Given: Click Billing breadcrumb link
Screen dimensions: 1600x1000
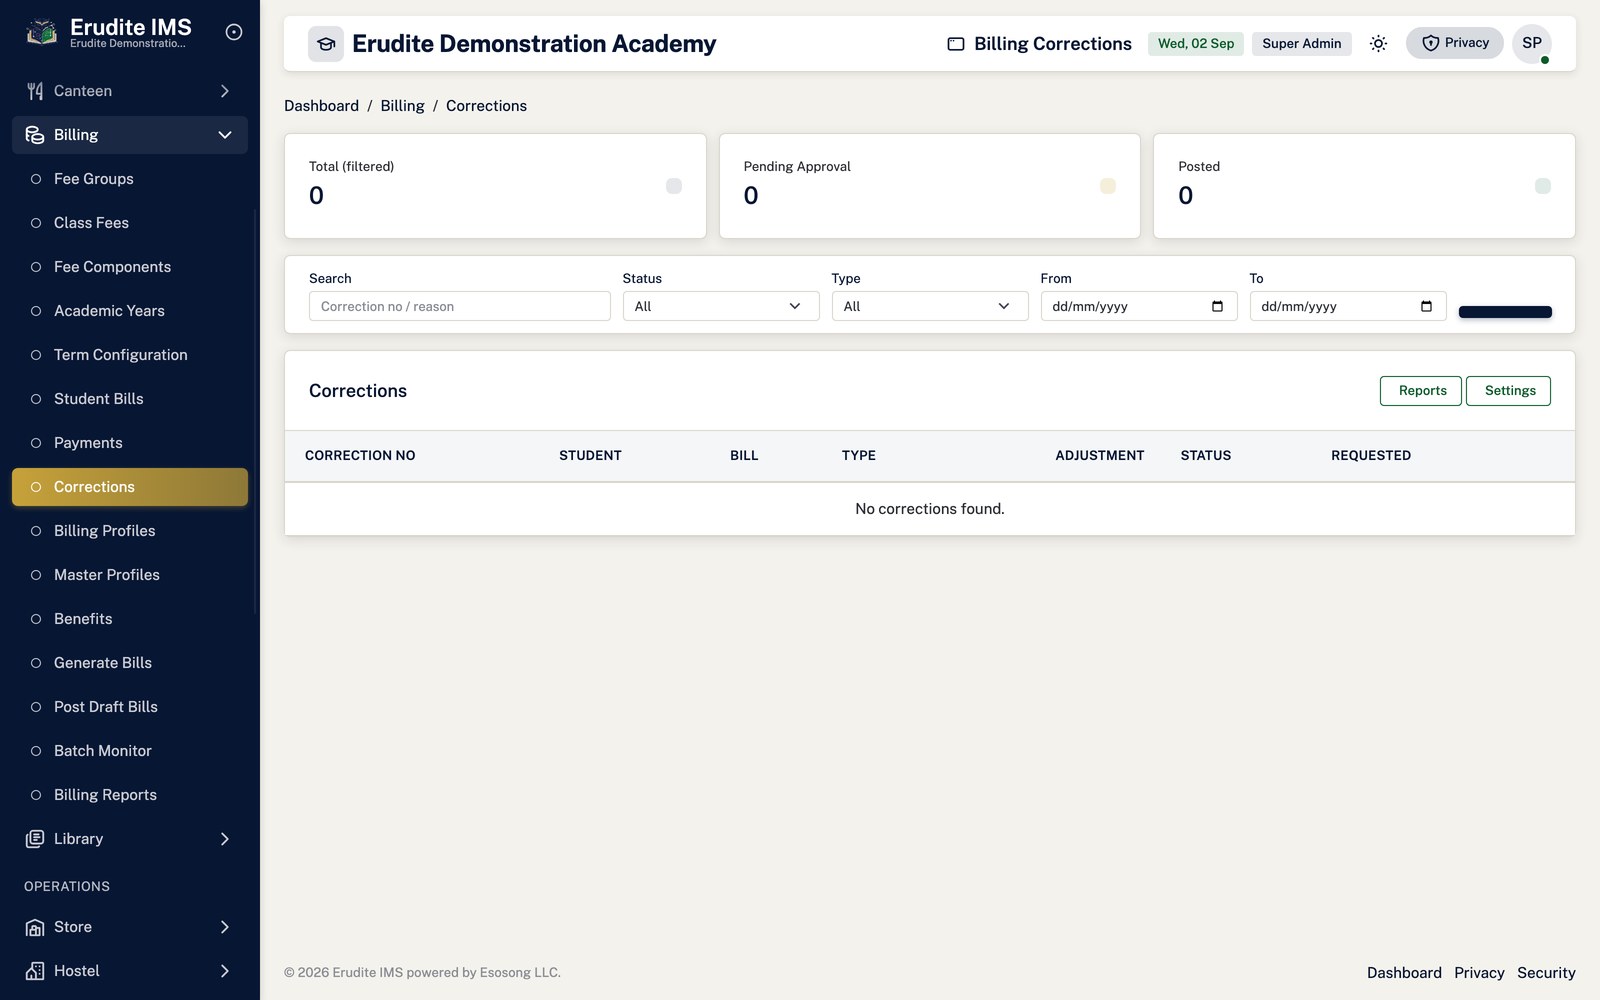Looking at the screenshot, I should coord(402,106).
